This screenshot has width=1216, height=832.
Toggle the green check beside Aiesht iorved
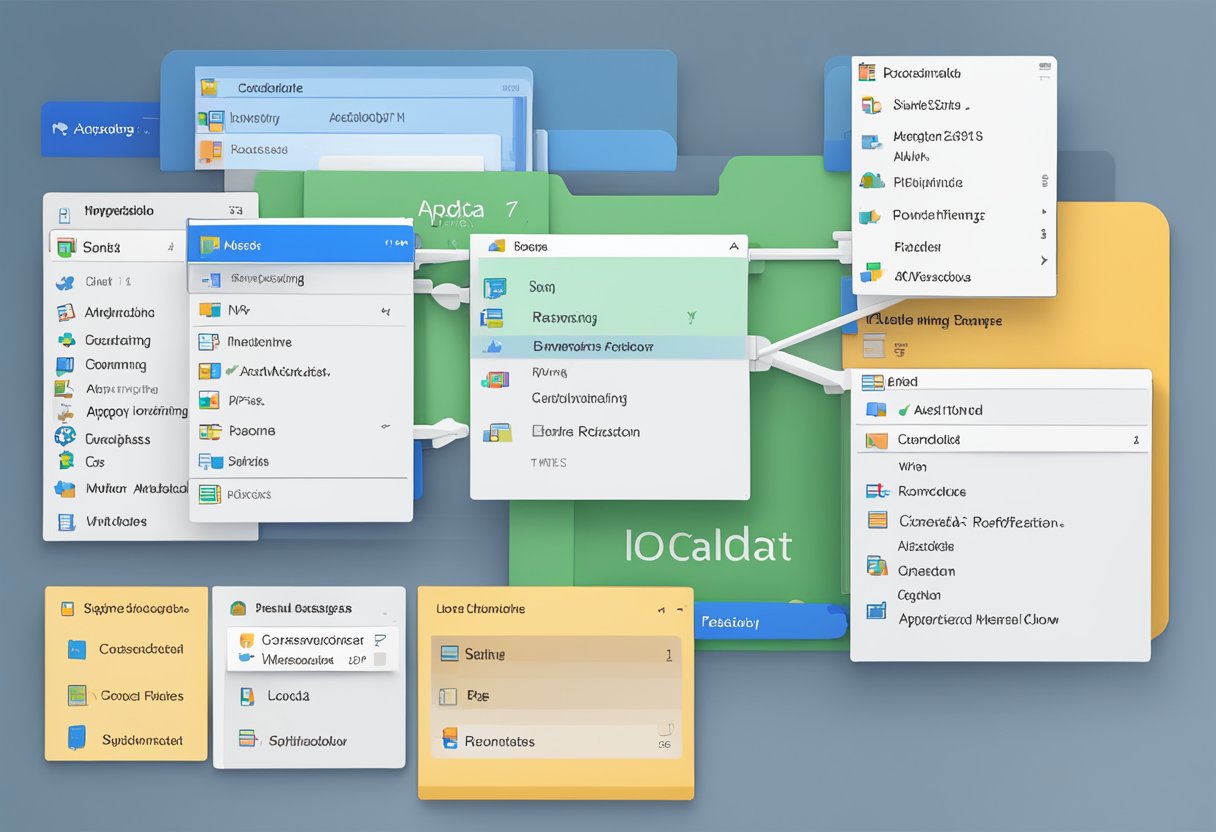click(x=904, y=410)
